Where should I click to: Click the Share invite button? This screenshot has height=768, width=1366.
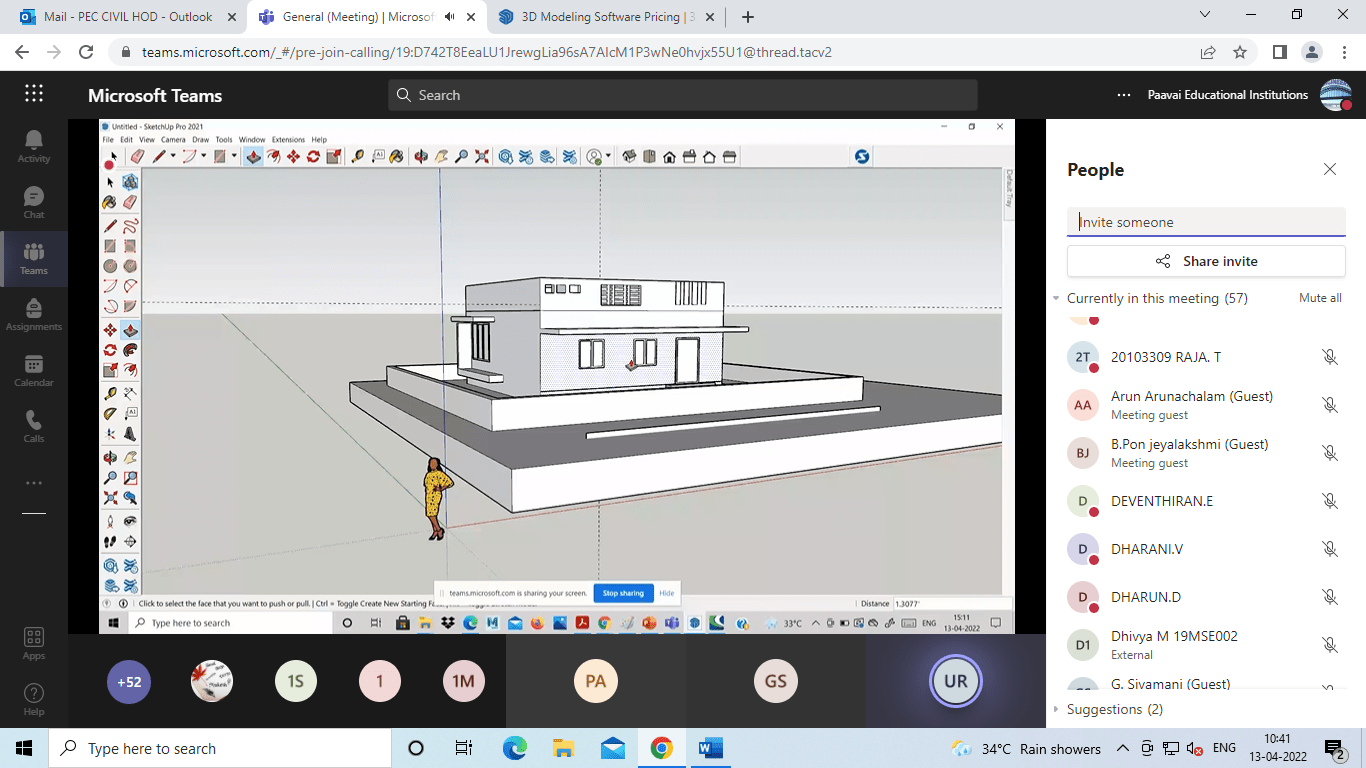(x=1206, y=261)
